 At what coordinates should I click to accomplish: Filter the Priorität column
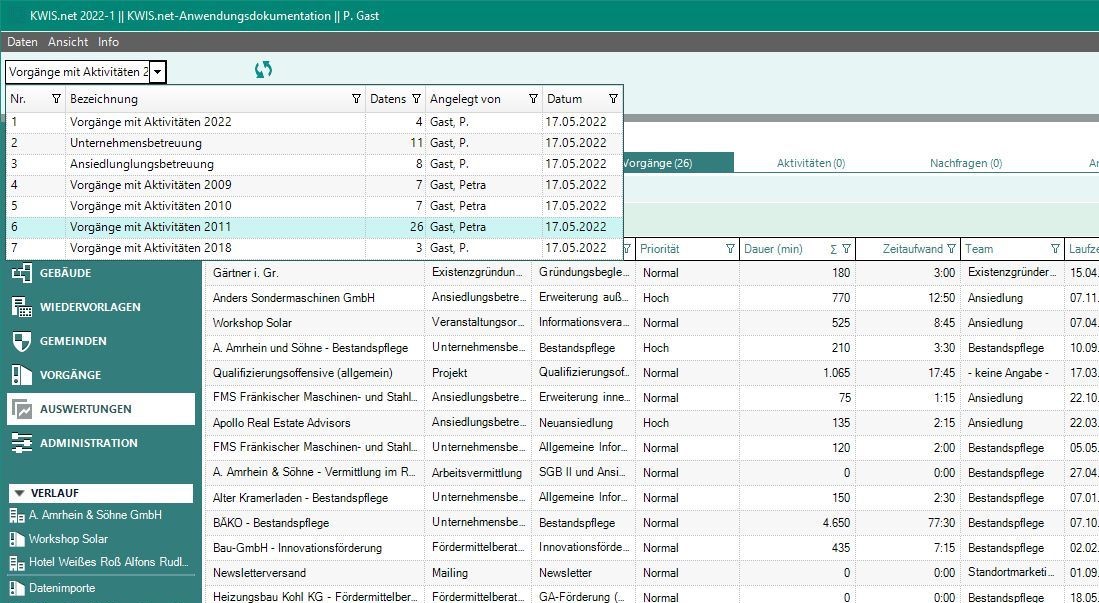(x=730, y=249)
